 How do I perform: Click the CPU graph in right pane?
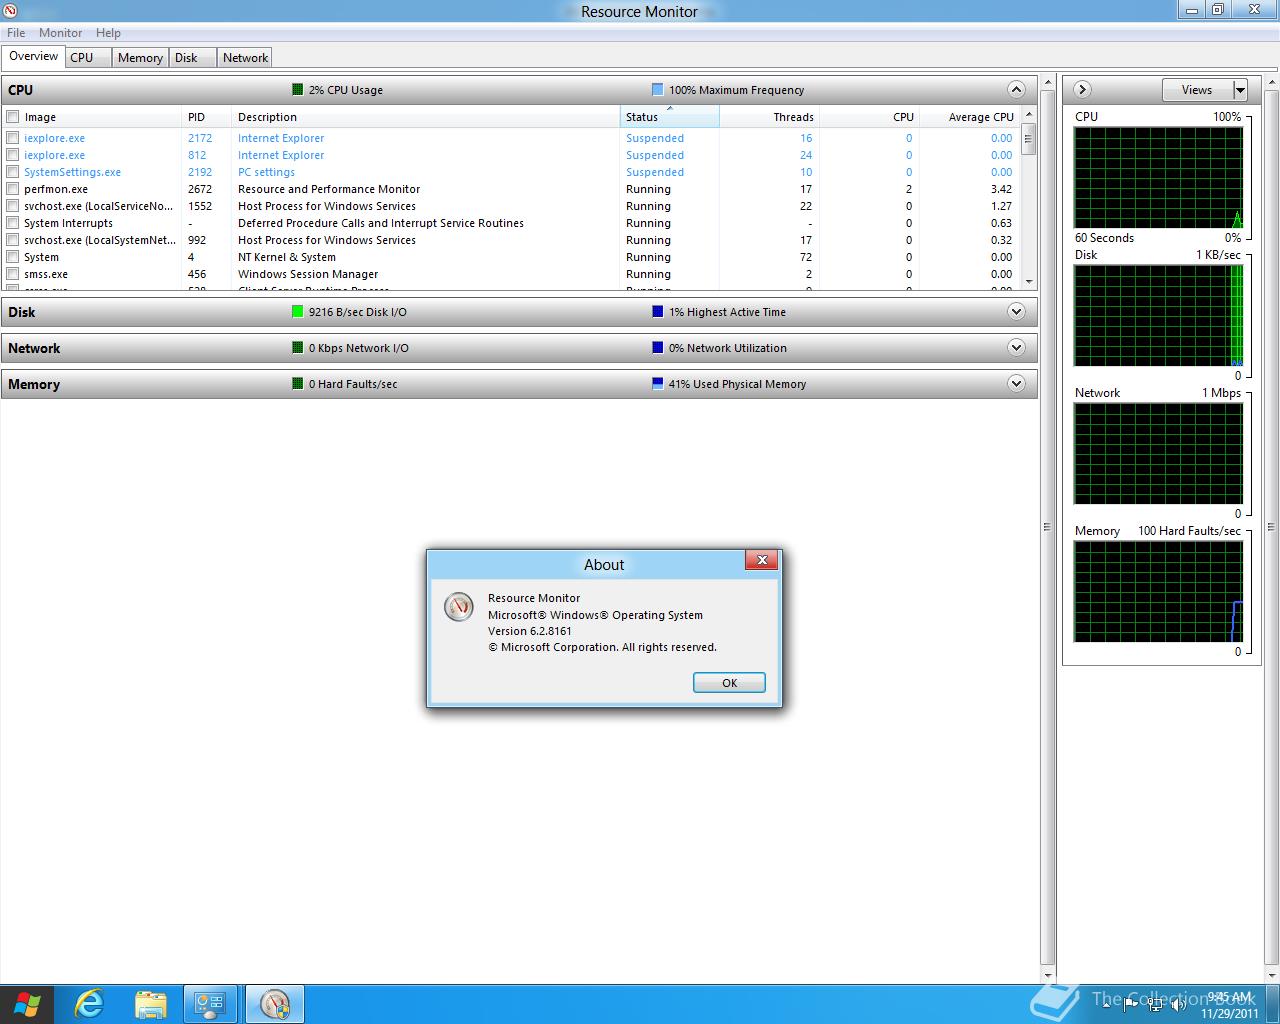click(1159, 178)
